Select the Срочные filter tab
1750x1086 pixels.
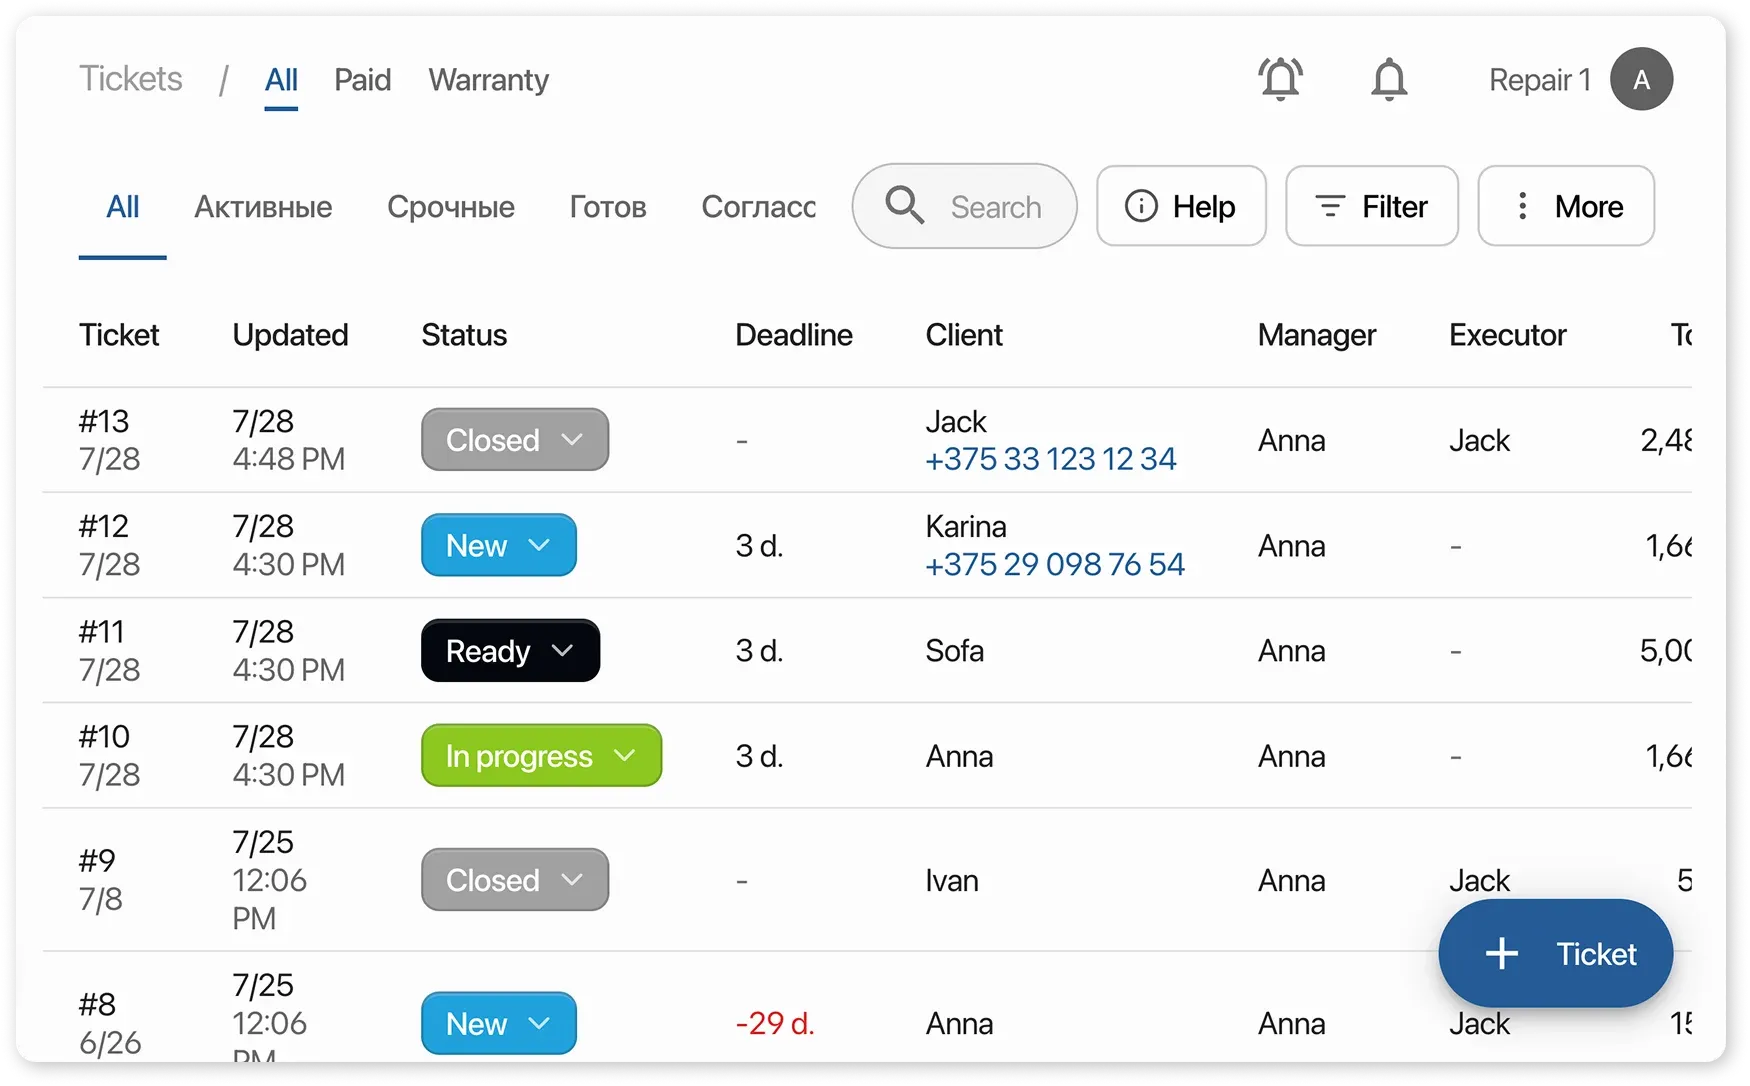click(451, 207)
